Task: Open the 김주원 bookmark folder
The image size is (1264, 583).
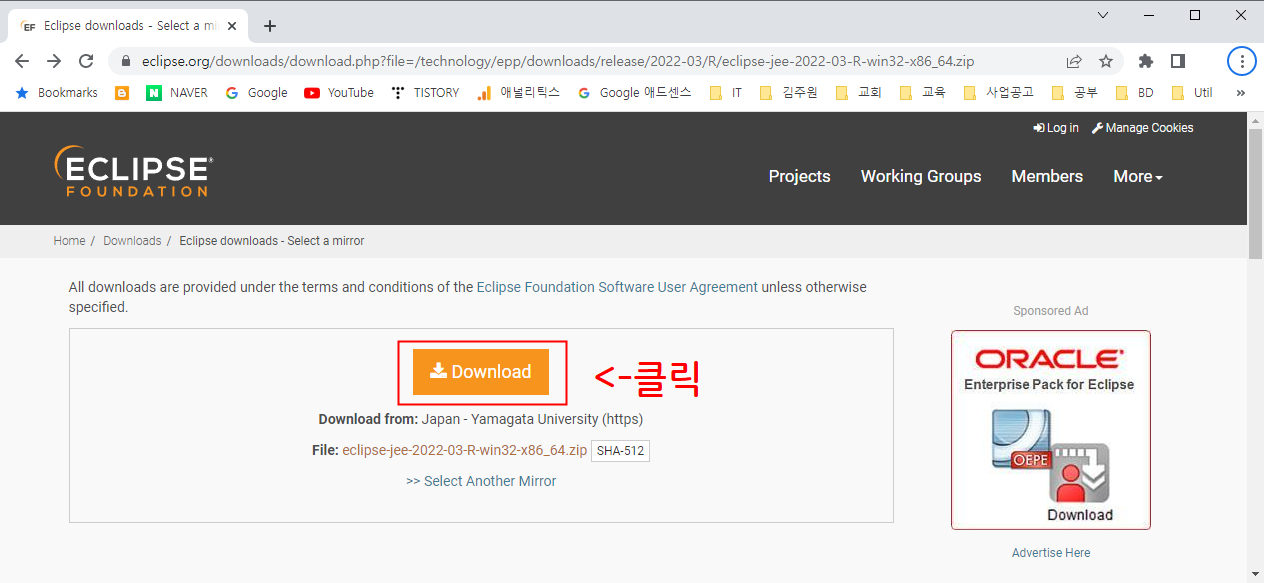Action: coord(788,92)
